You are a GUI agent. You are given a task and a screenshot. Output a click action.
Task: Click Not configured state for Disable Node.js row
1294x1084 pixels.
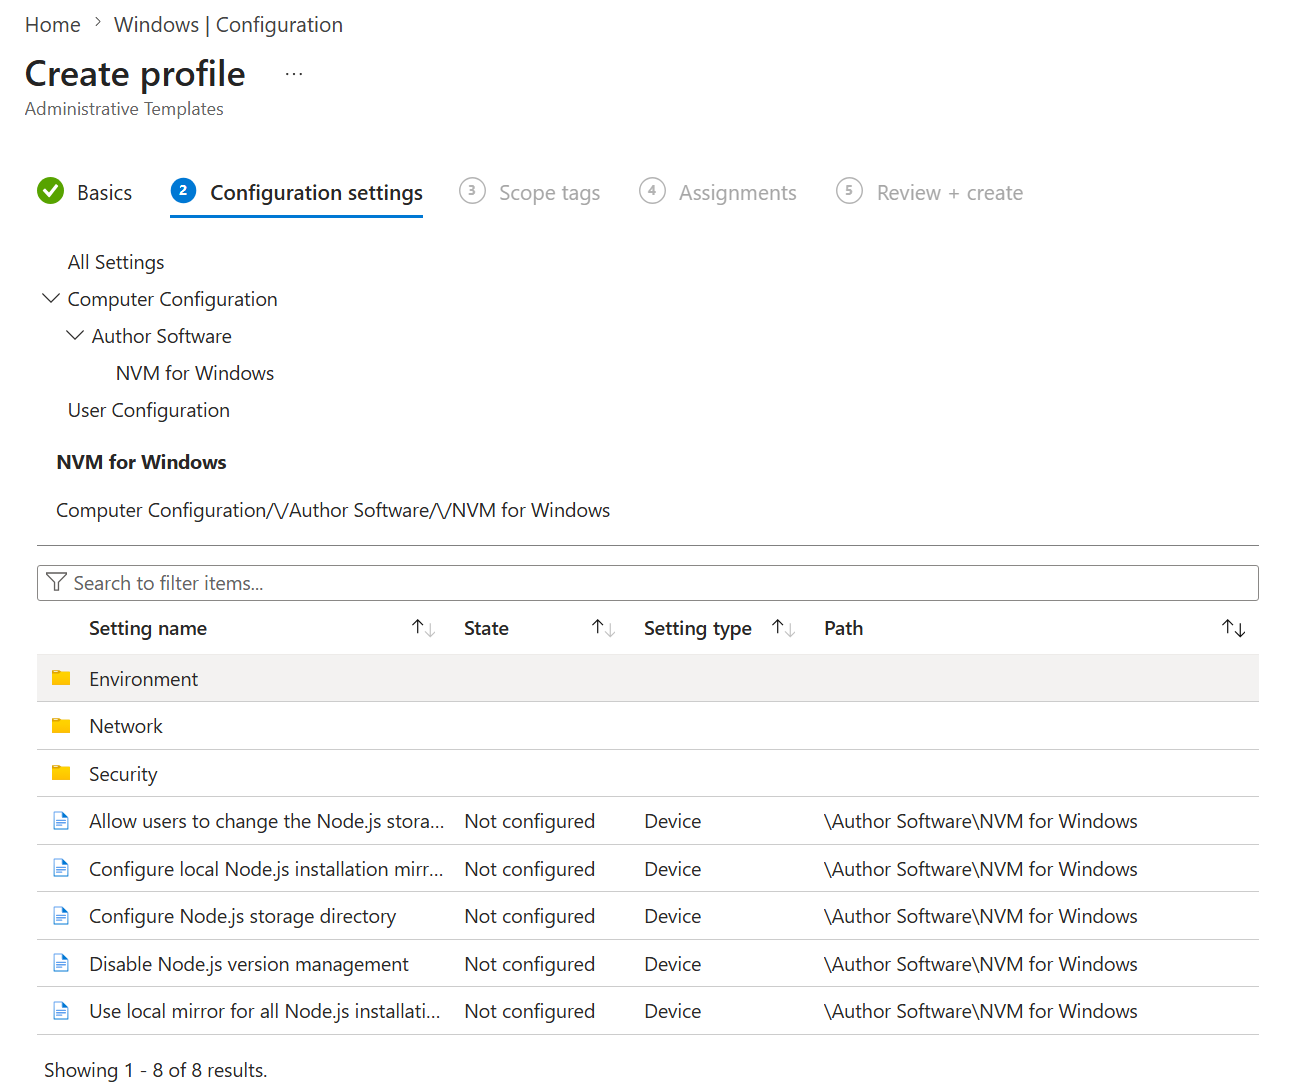coord(530,964)
